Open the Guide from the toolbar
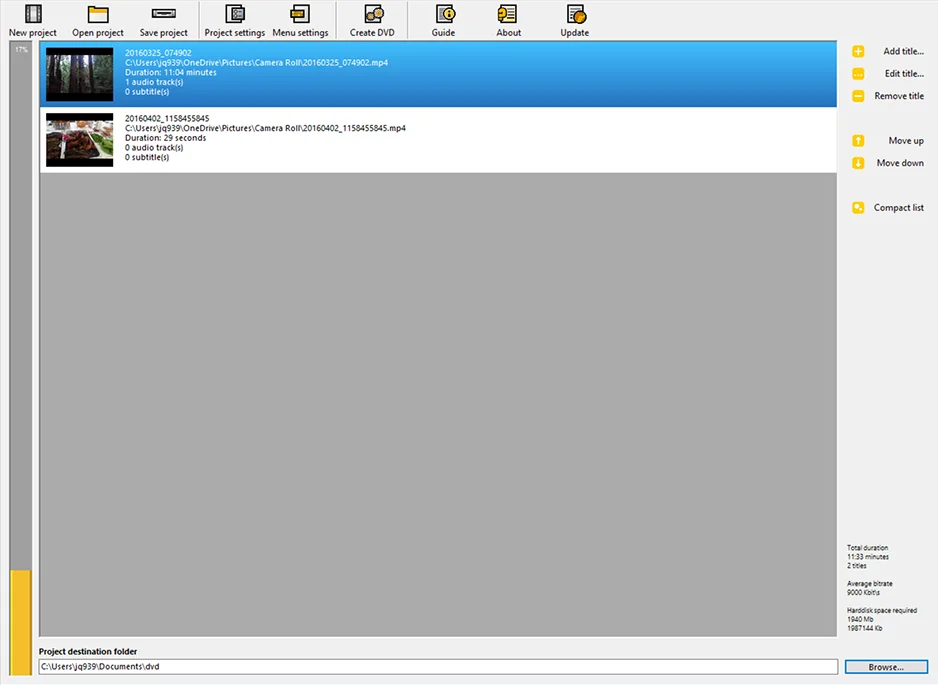 pos(445,14)
